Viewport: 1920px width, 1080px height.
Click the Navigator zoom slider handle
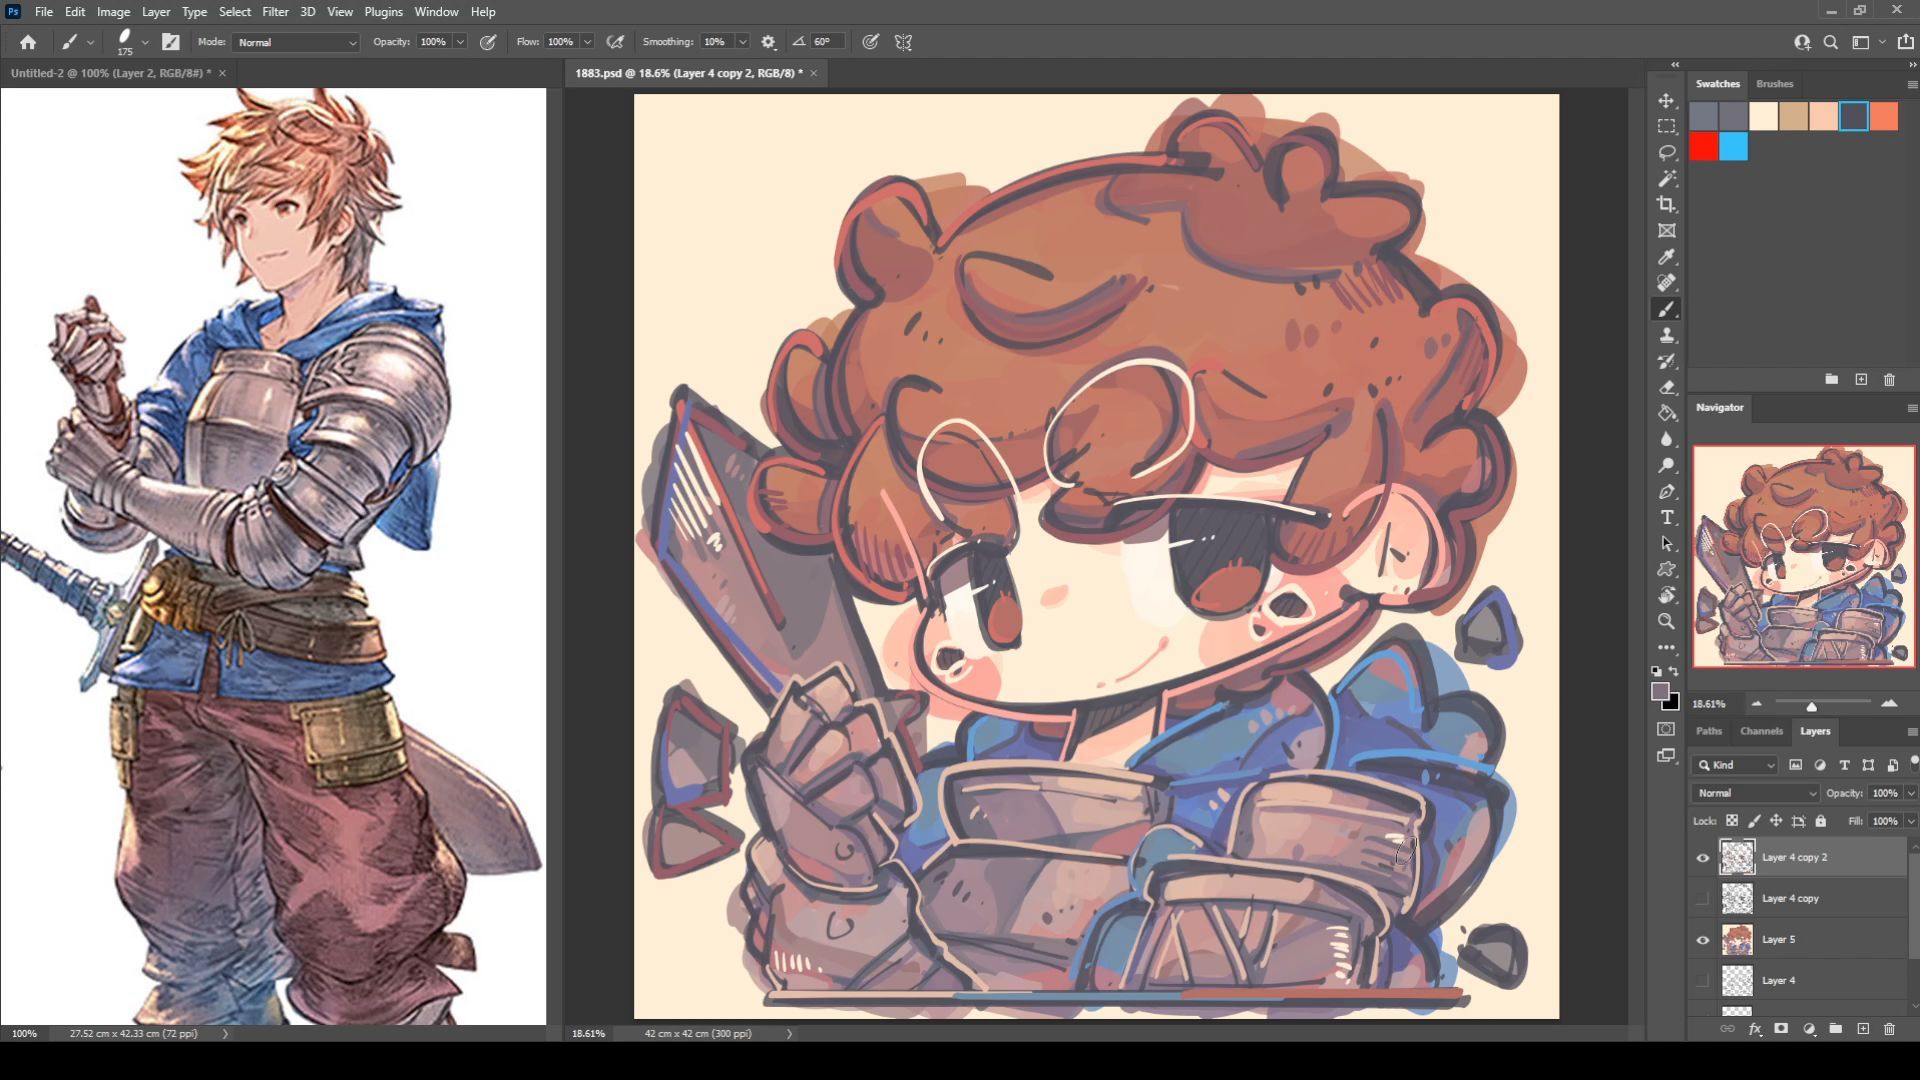pos(1811,706)
